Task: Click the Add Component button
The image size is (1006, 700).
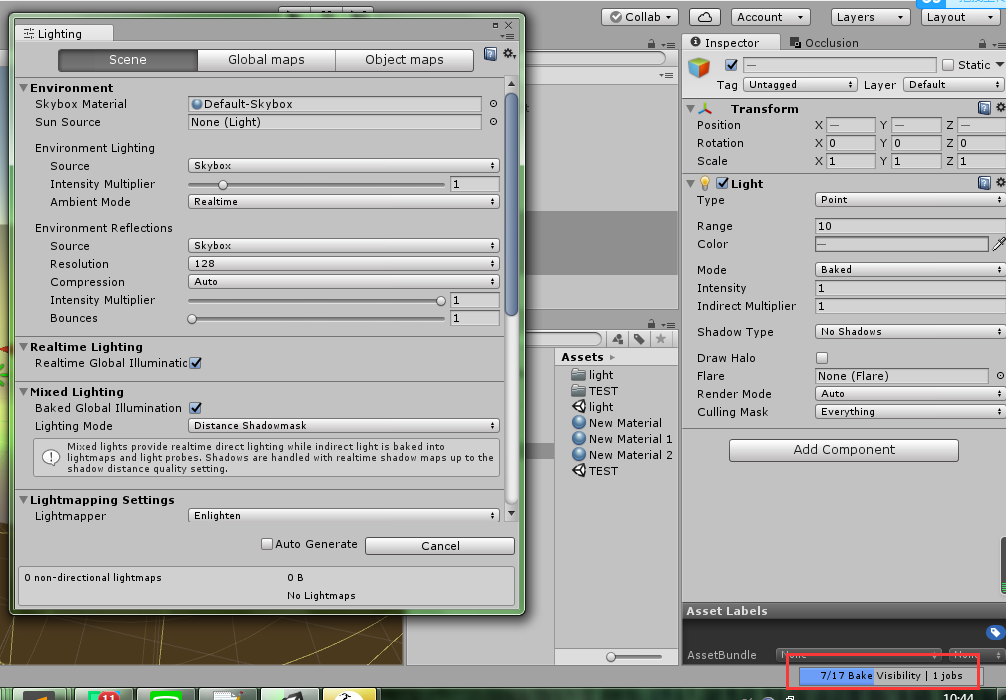Action: coord(843,450)
